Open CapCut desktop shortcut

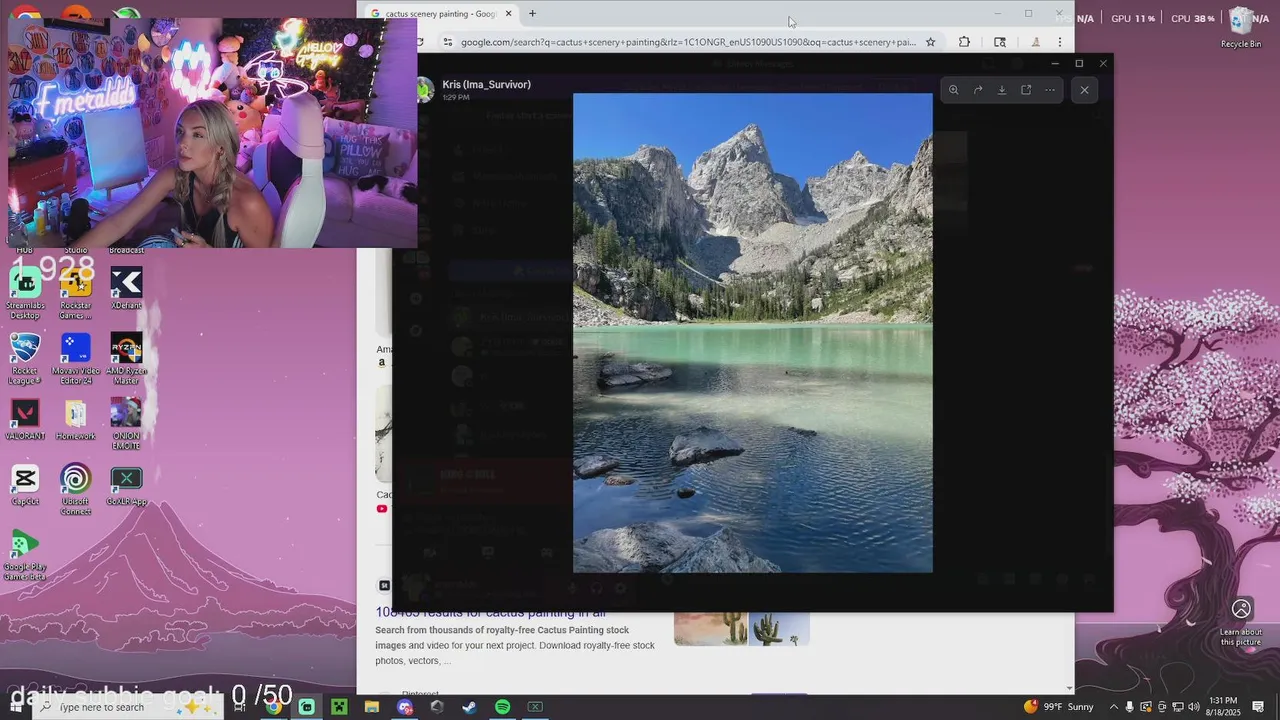pos(25,485)
